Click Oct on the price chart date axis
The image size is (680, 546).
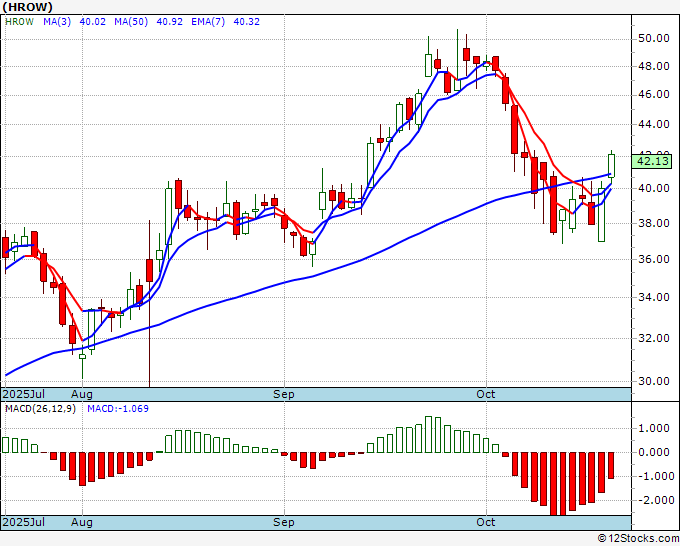tap(486, 394)
